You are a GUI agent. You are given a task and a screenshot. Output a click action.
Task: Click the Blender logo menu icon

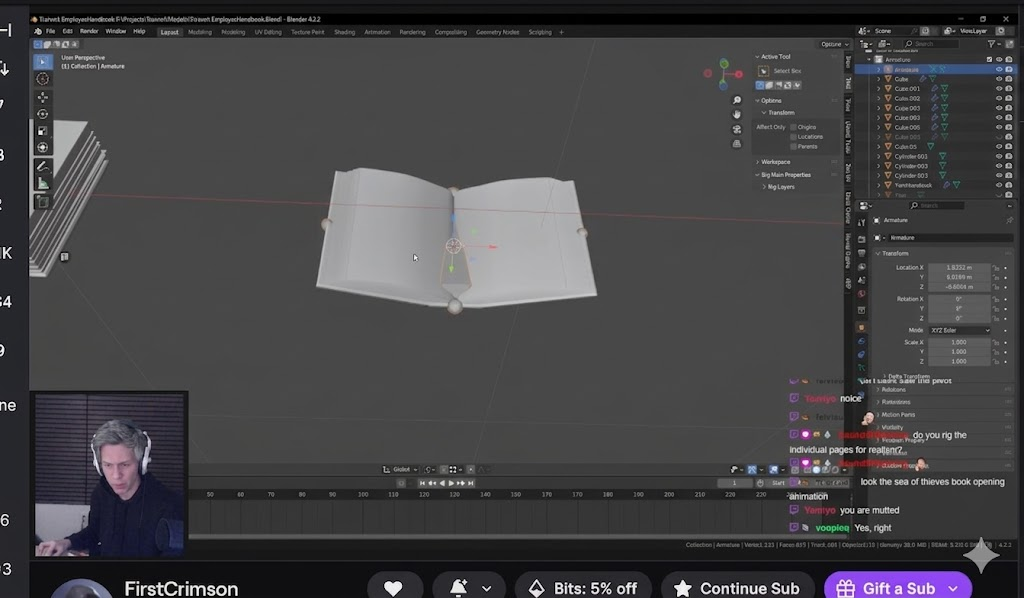pos(38,31)
